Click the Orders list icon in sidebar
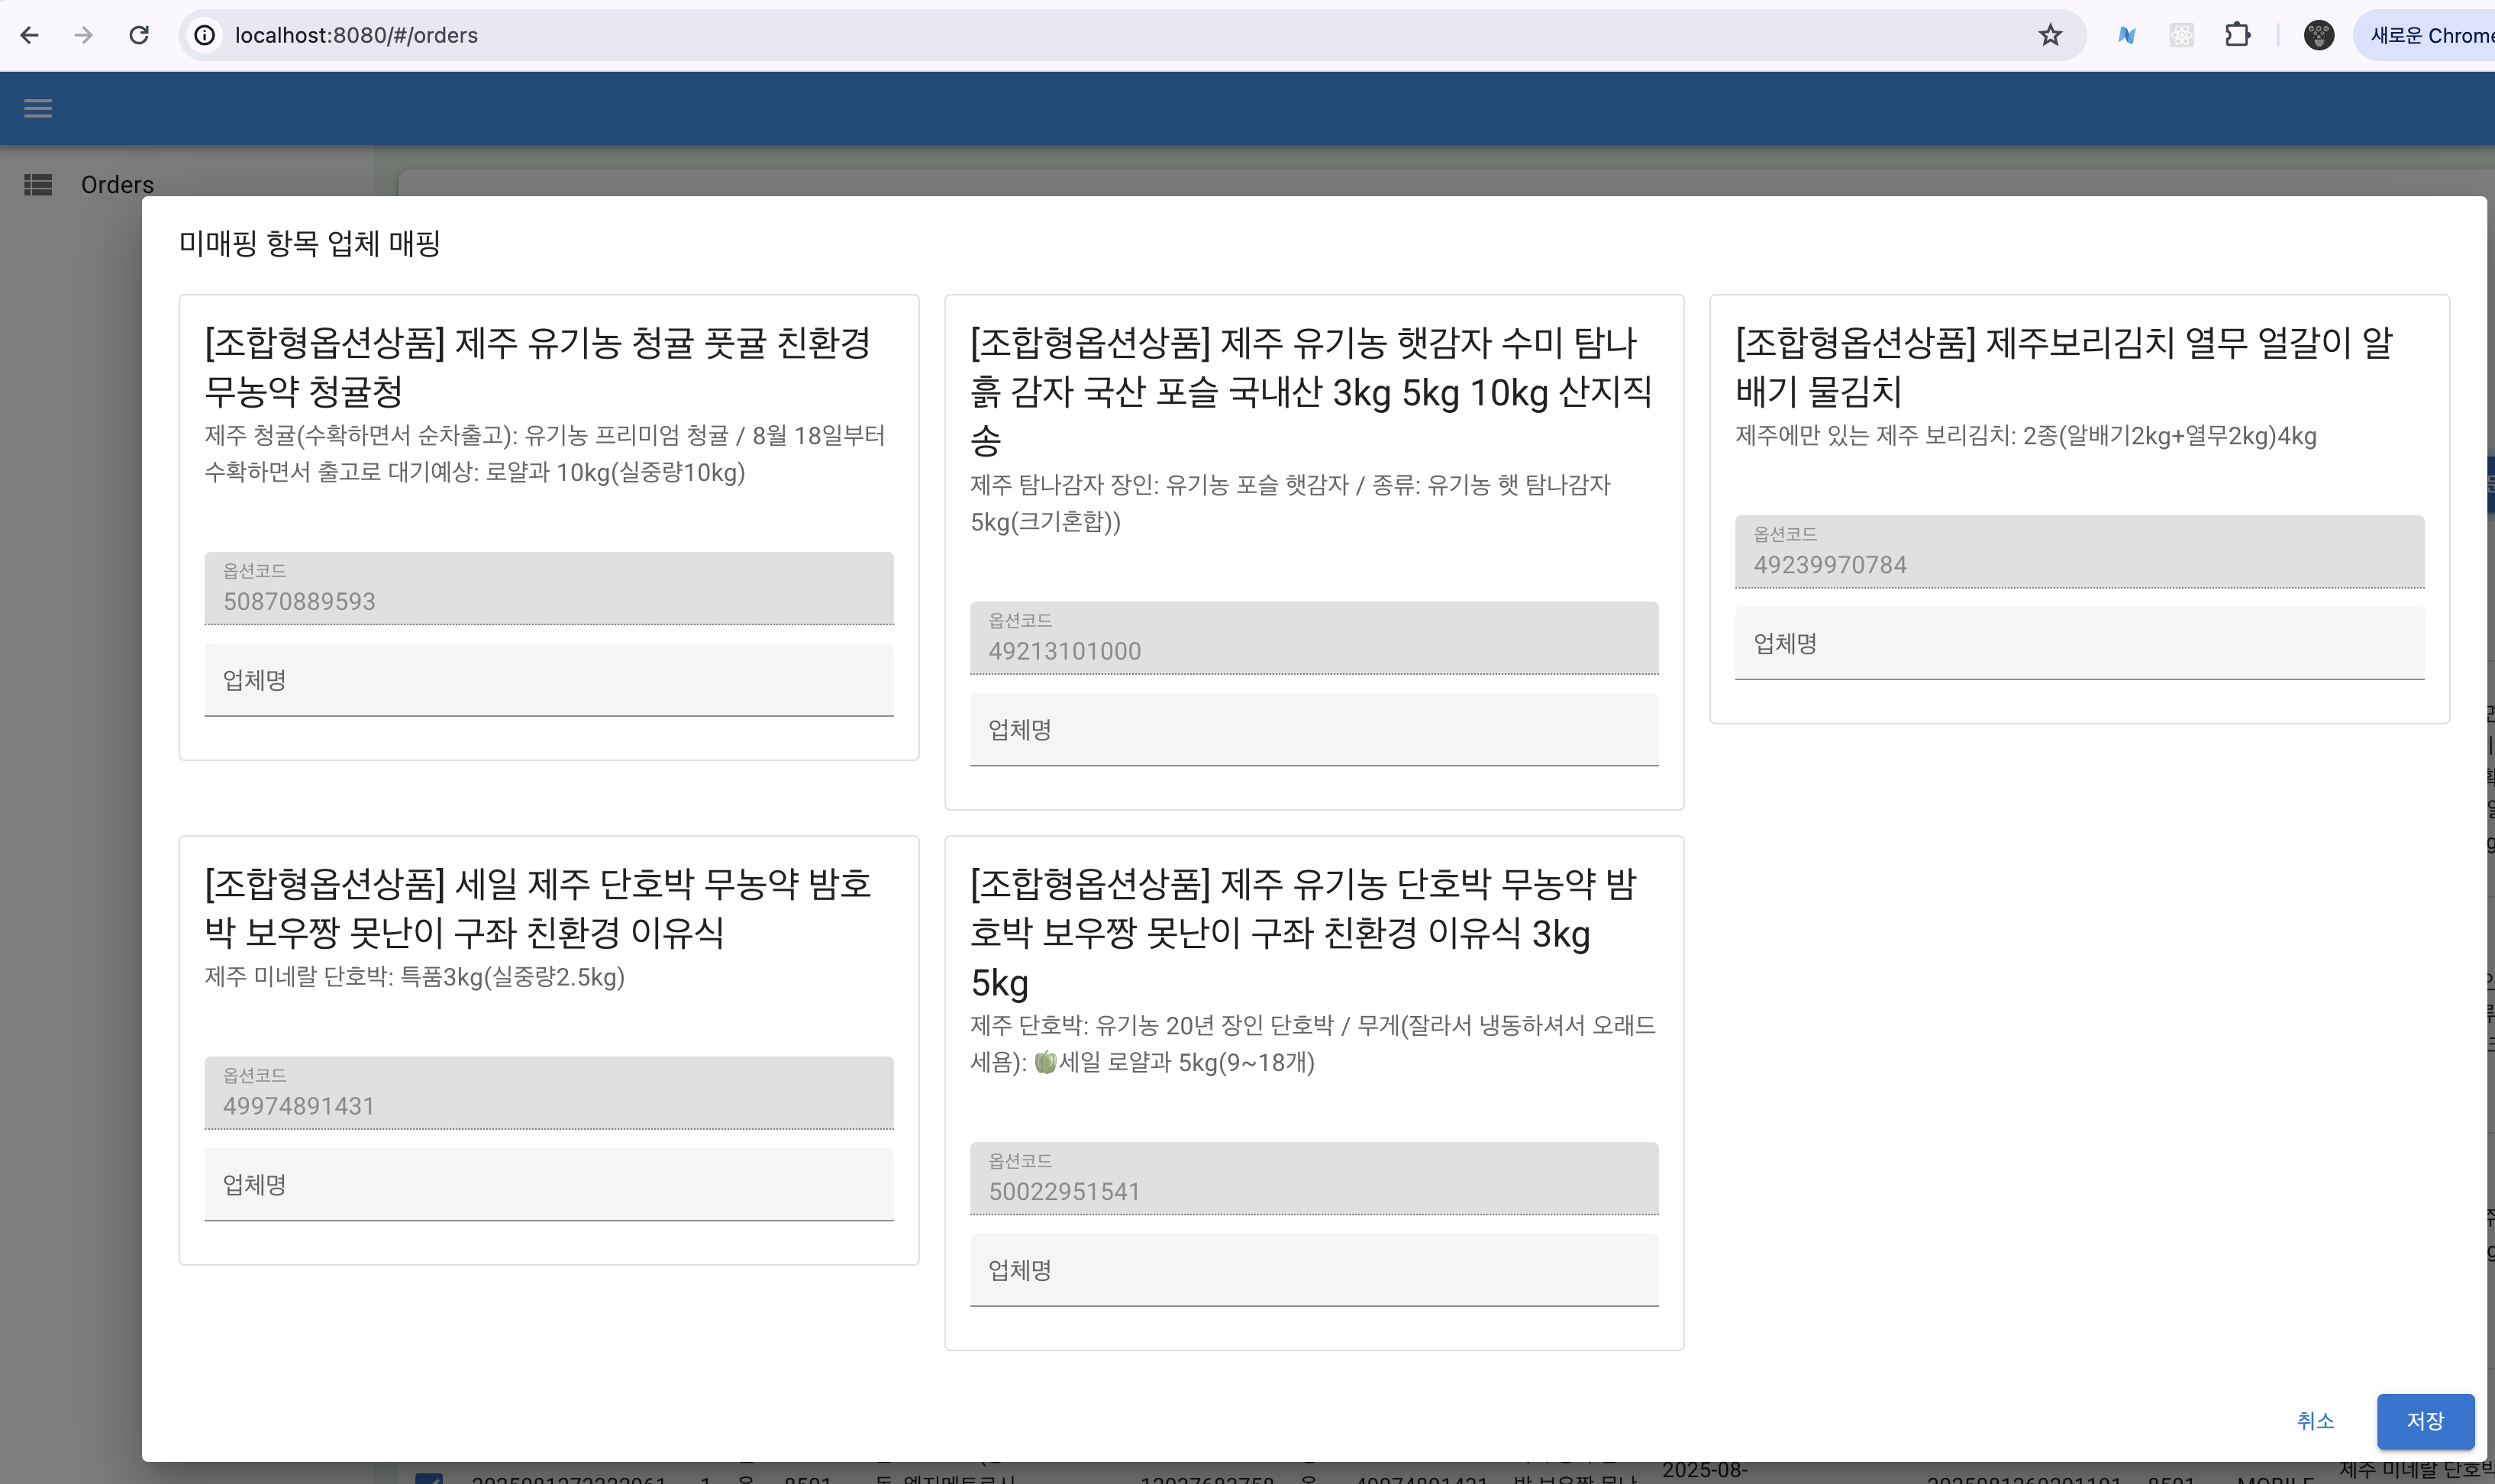2495x1484 pixels. coord(38,185)
